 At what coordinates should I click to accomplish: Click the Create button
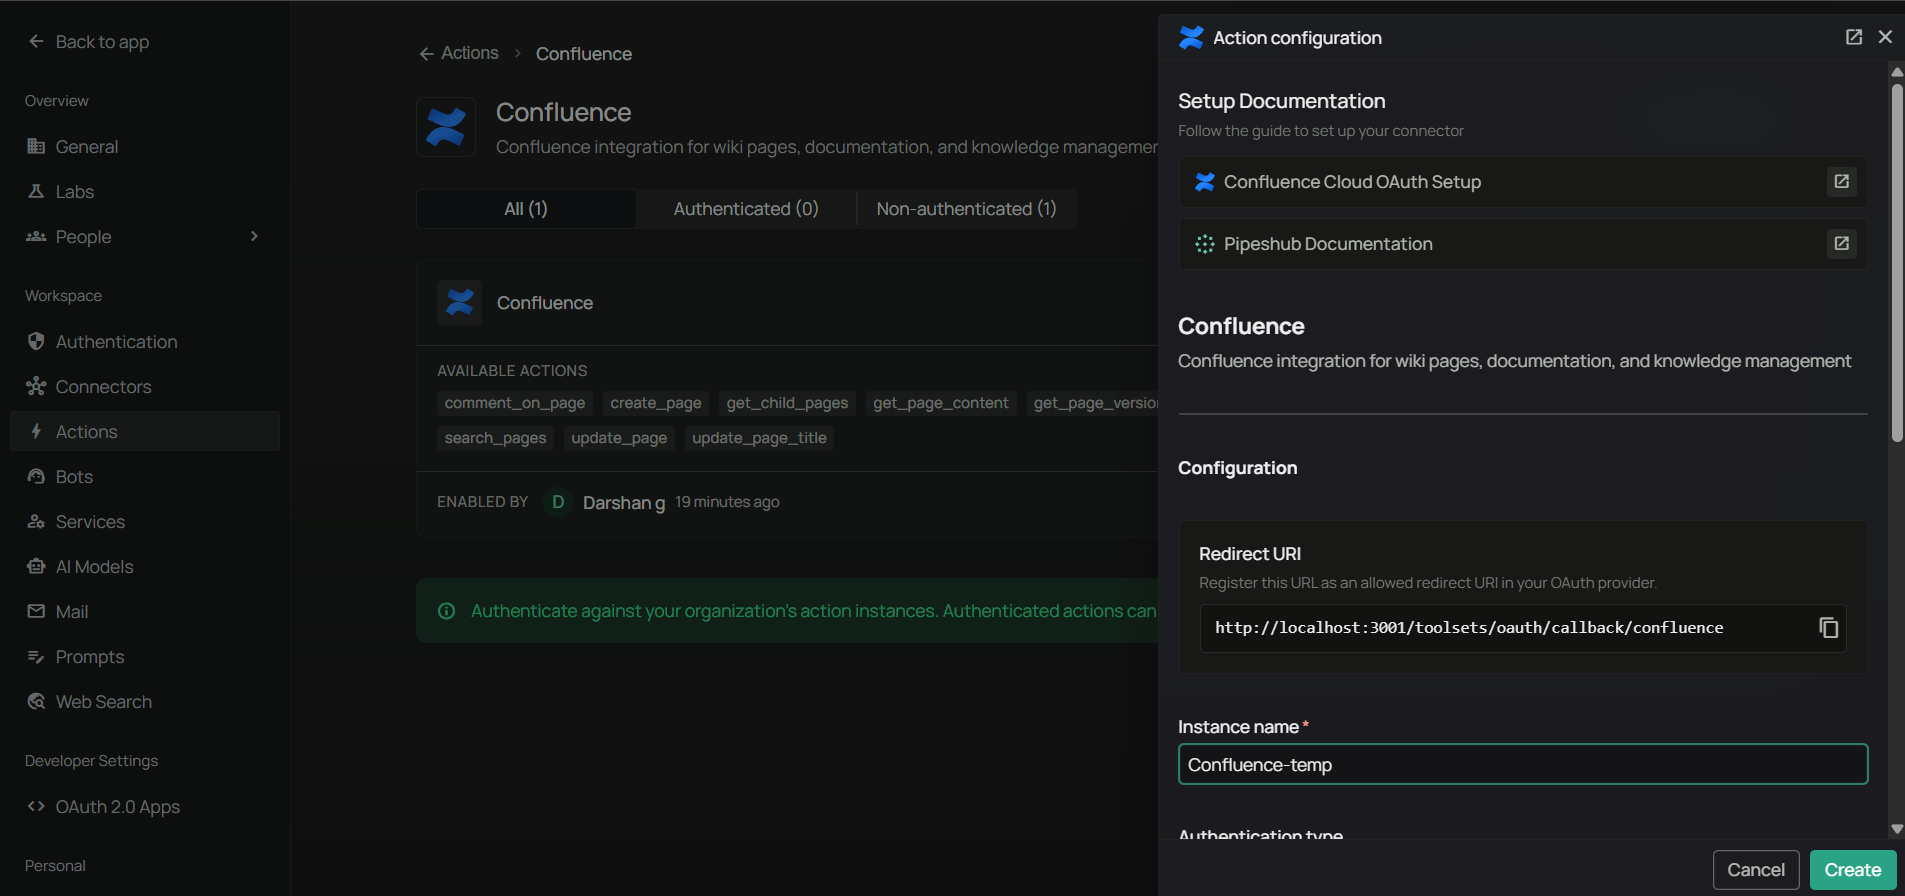(1853, 870)
